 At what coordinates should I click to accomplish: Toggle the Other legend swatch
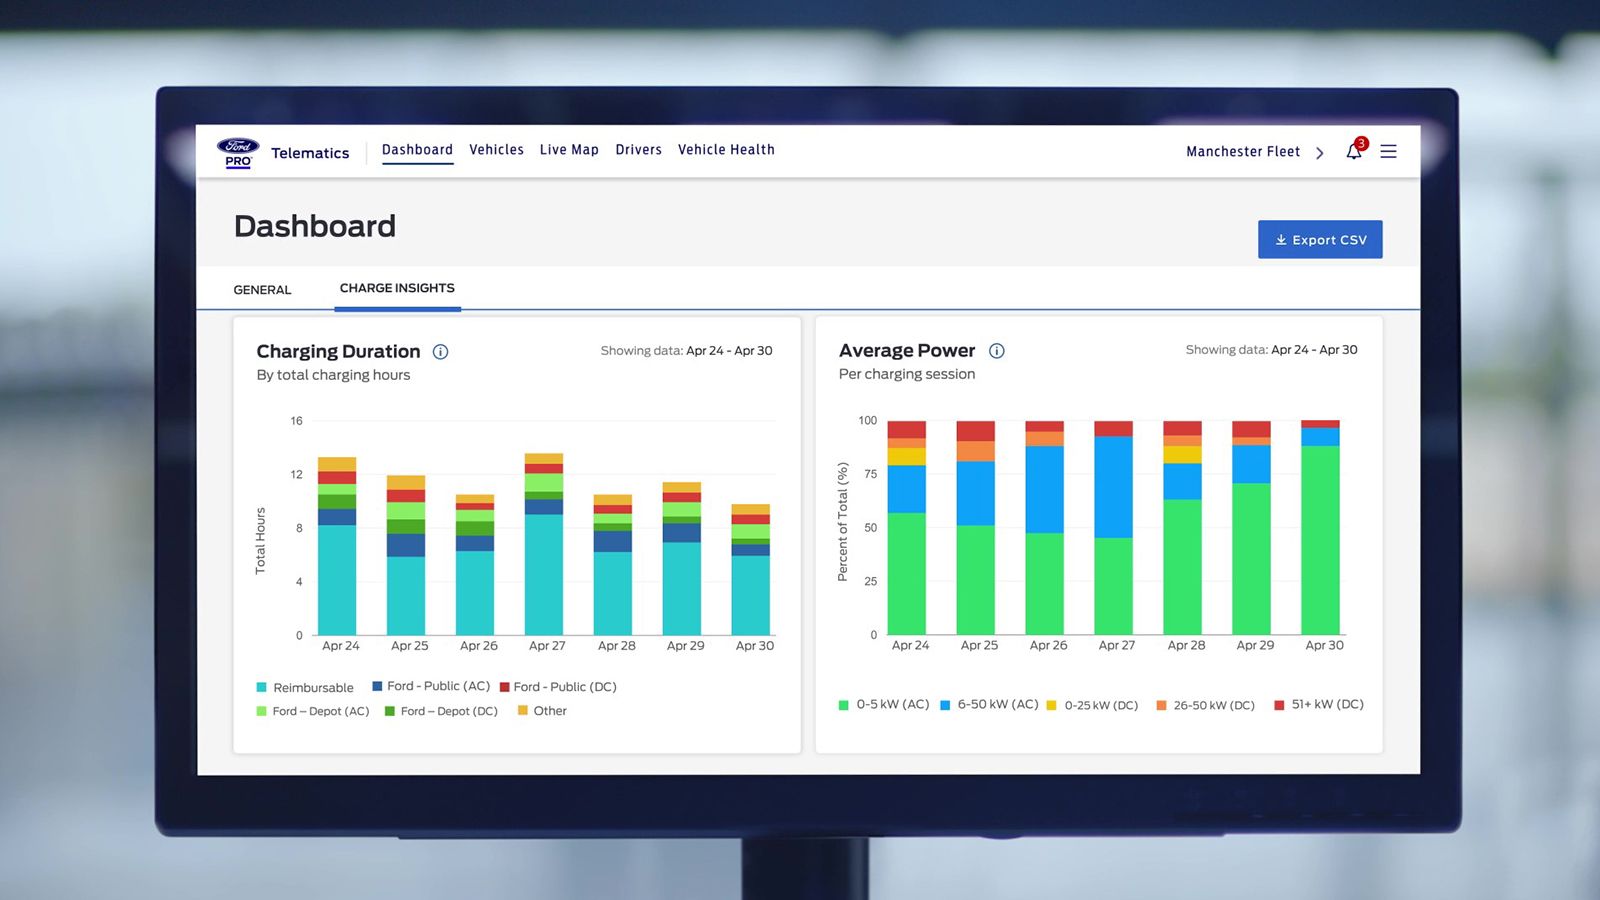click(x=523, y=711)
